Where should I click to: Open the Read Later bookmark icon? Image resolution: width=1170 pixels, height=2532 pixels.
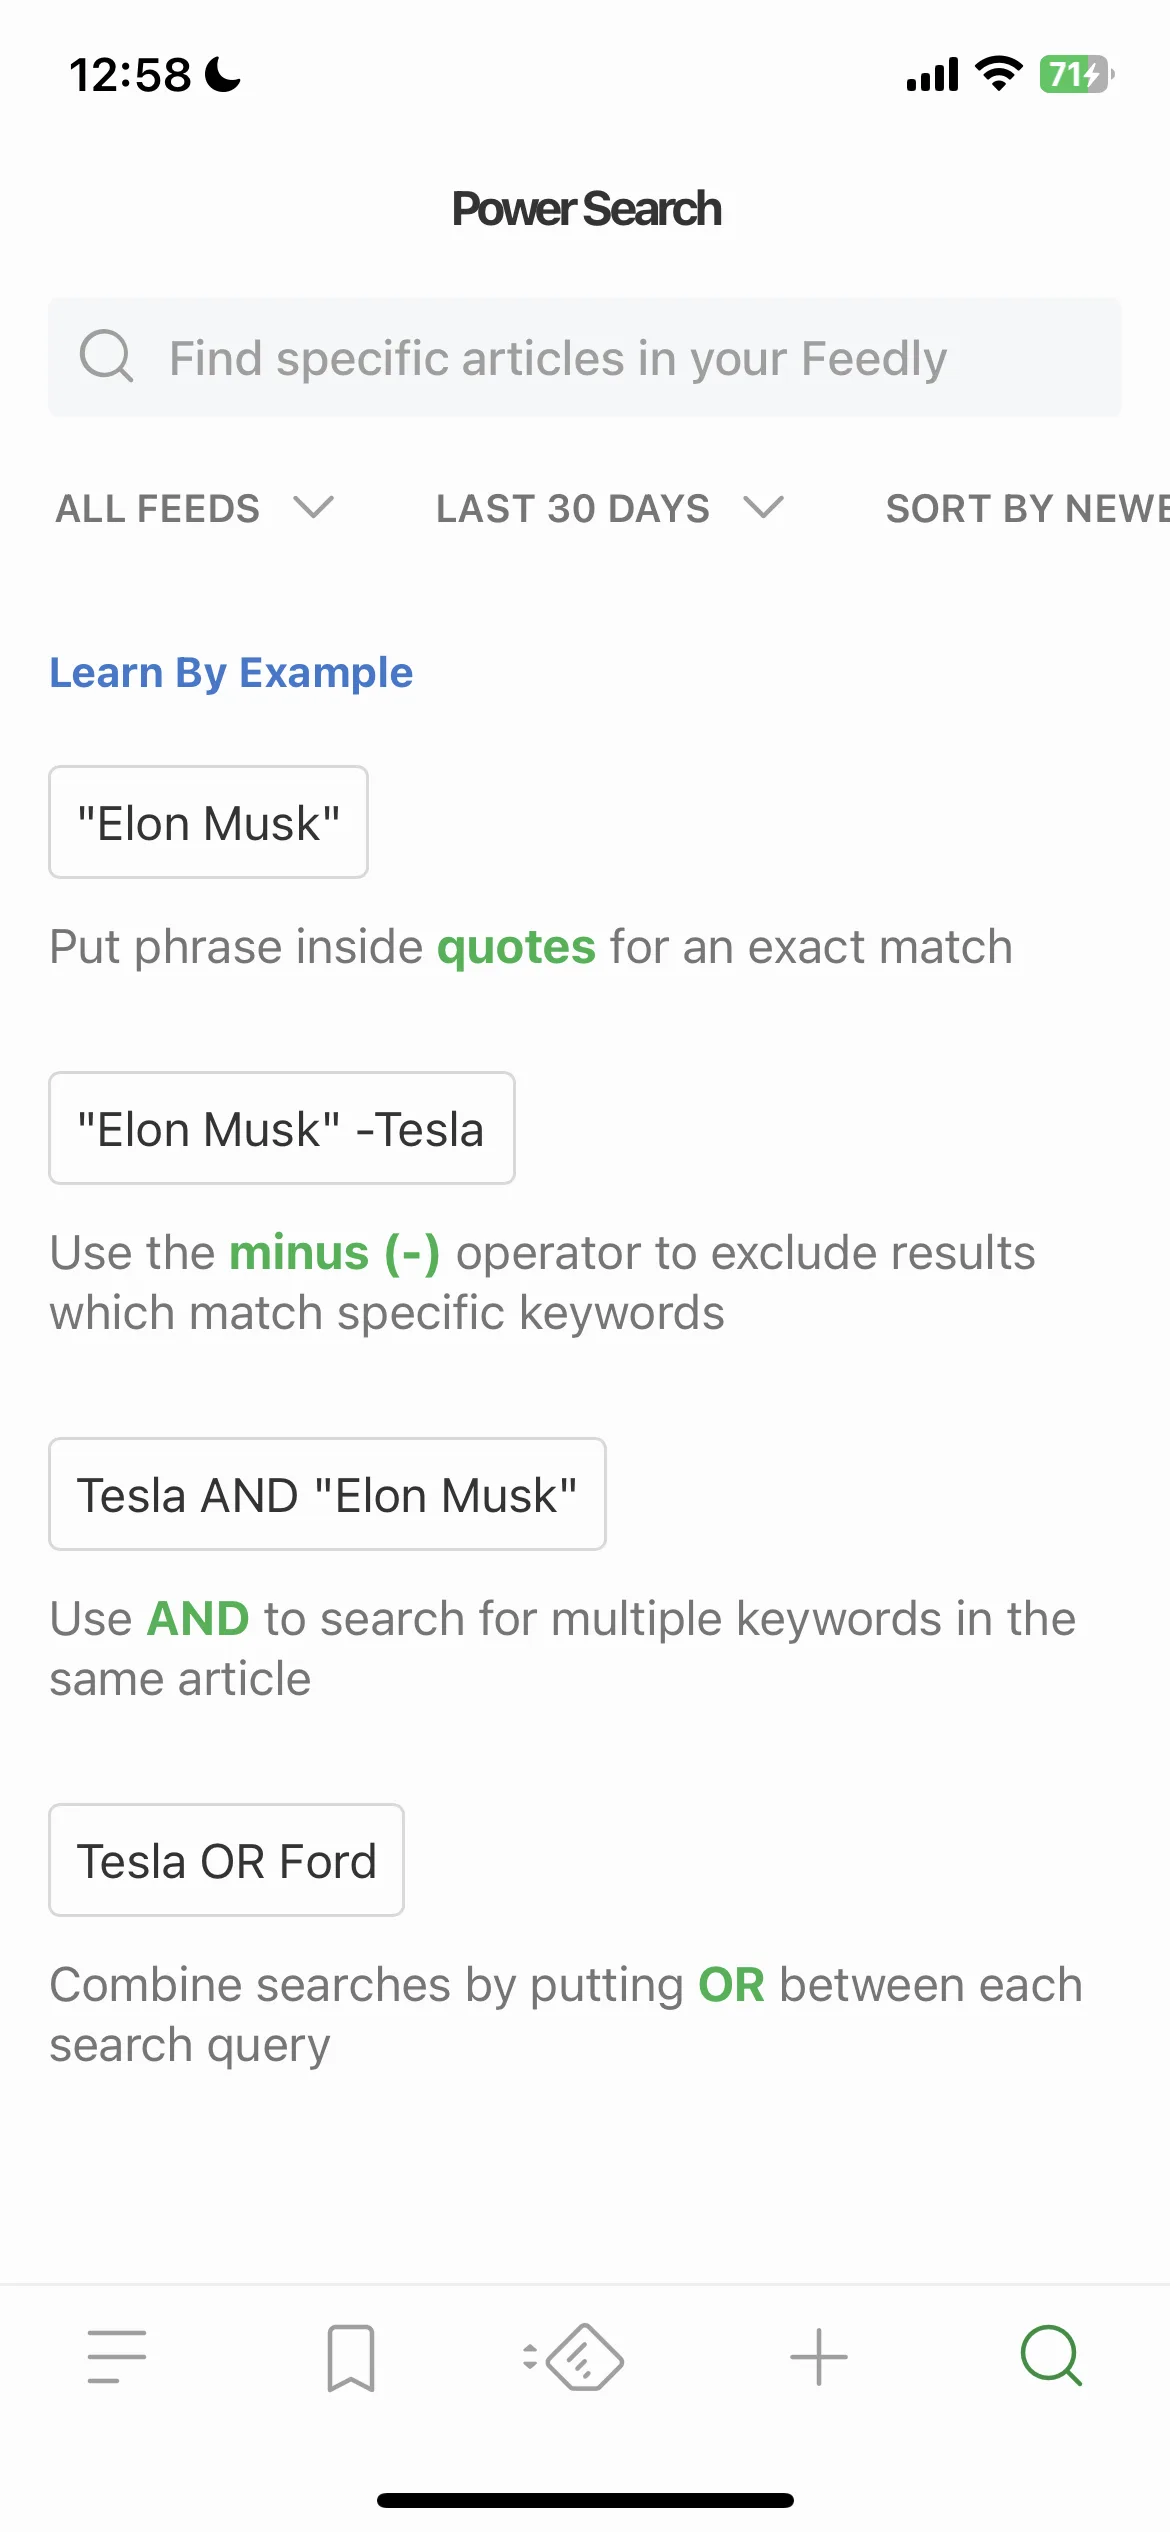point(351,2358)
